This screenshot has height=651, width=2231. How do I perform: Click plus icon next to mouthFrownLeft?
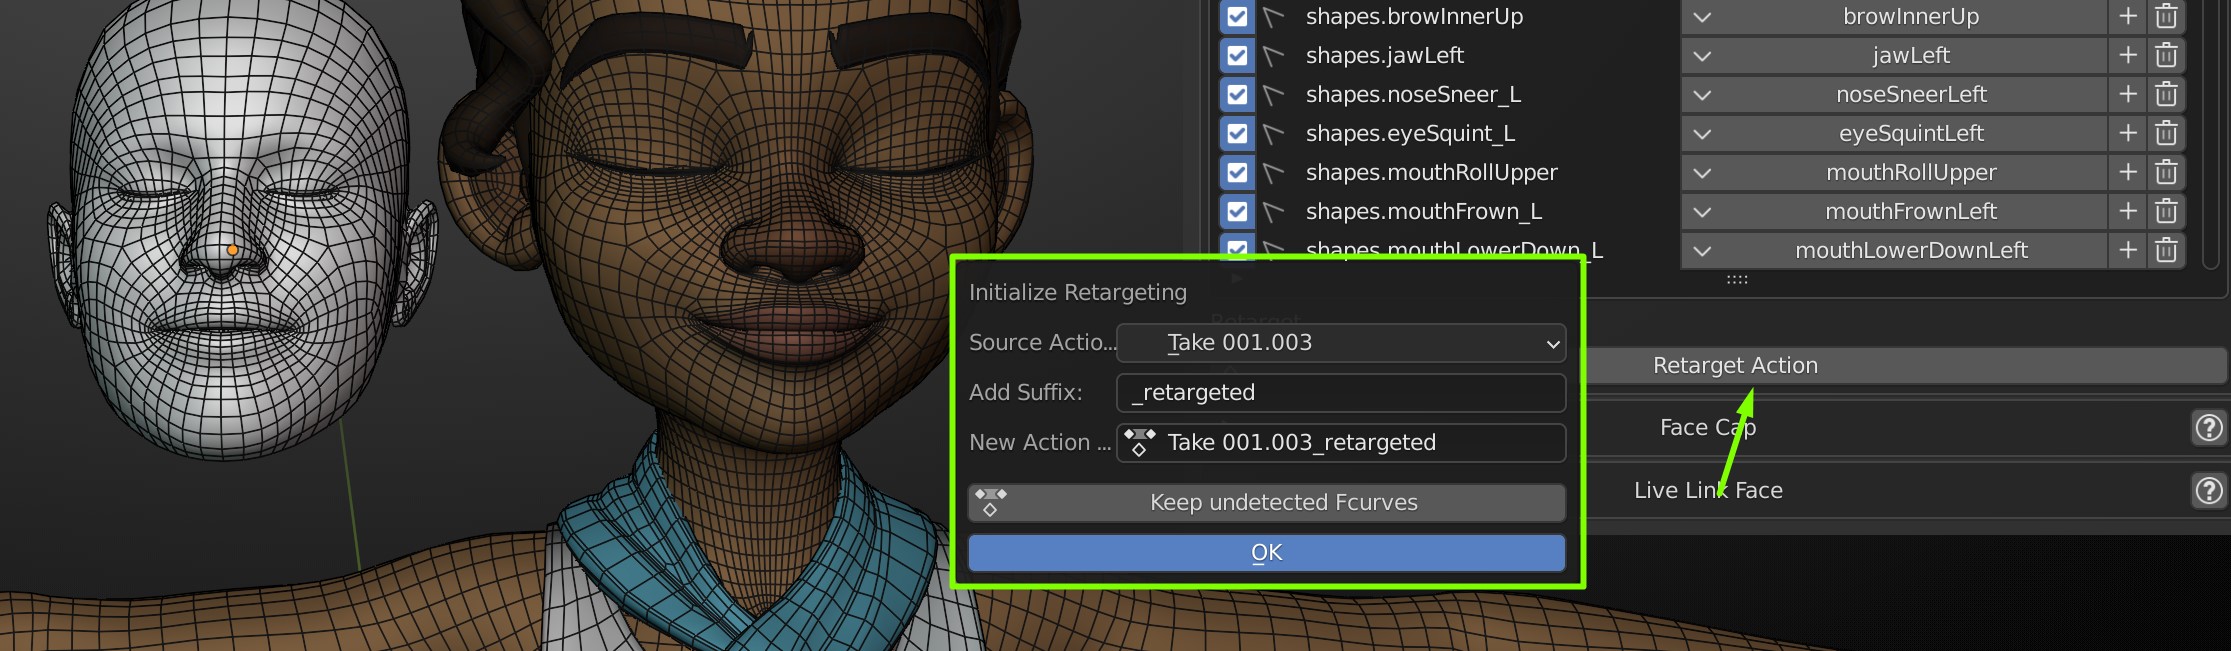click(x=2128, y=211)
